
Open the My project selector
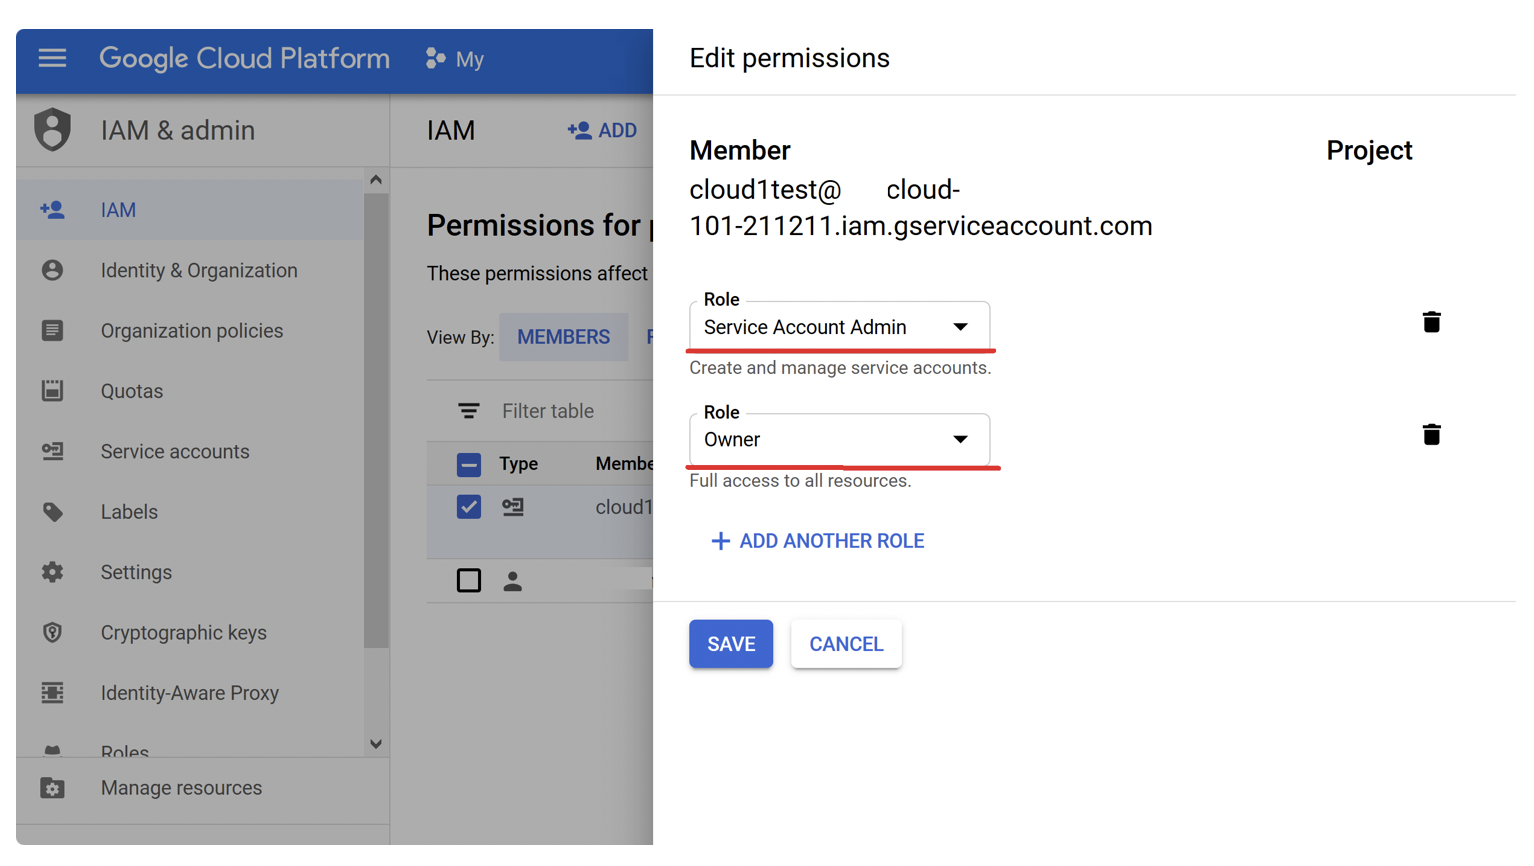tap(456, 59)
